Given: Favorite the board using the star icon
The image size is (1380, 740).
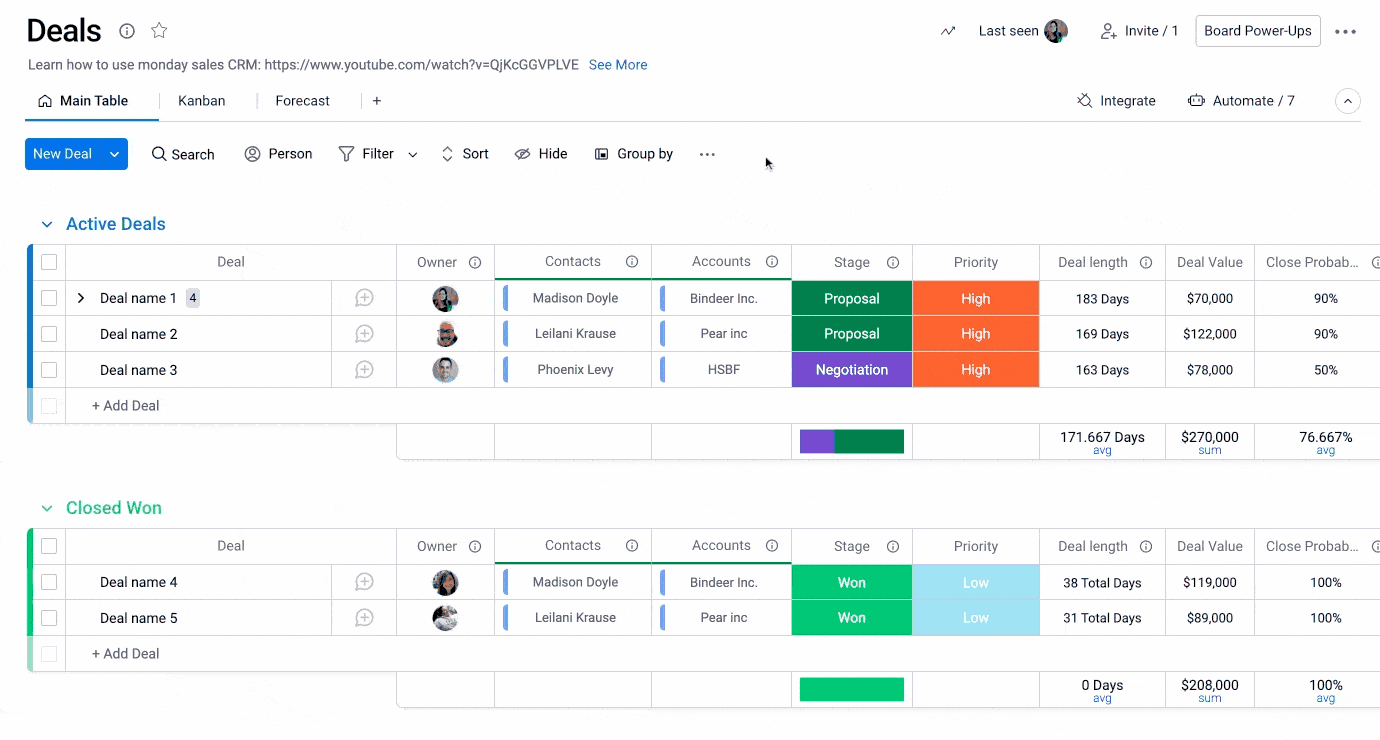Looking at the screenshot, I should pos(159,31).
